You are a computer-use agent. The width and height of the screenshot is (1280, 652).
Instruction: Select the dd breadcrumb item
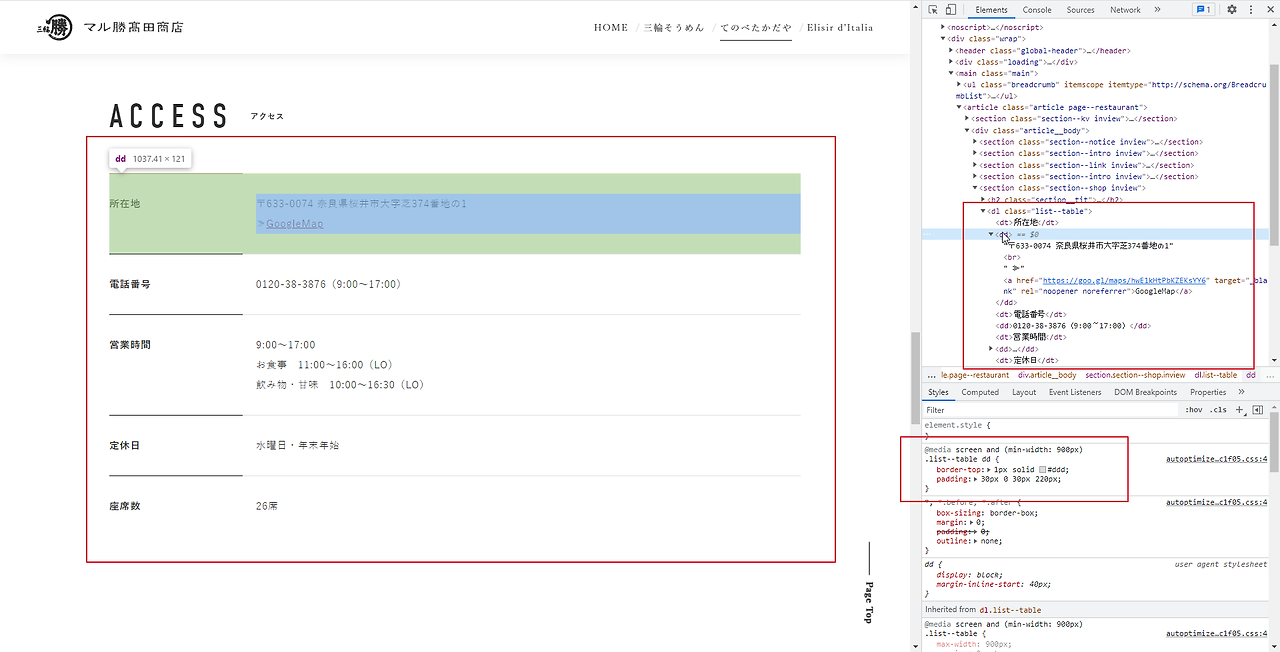[x=1250, y=375]
